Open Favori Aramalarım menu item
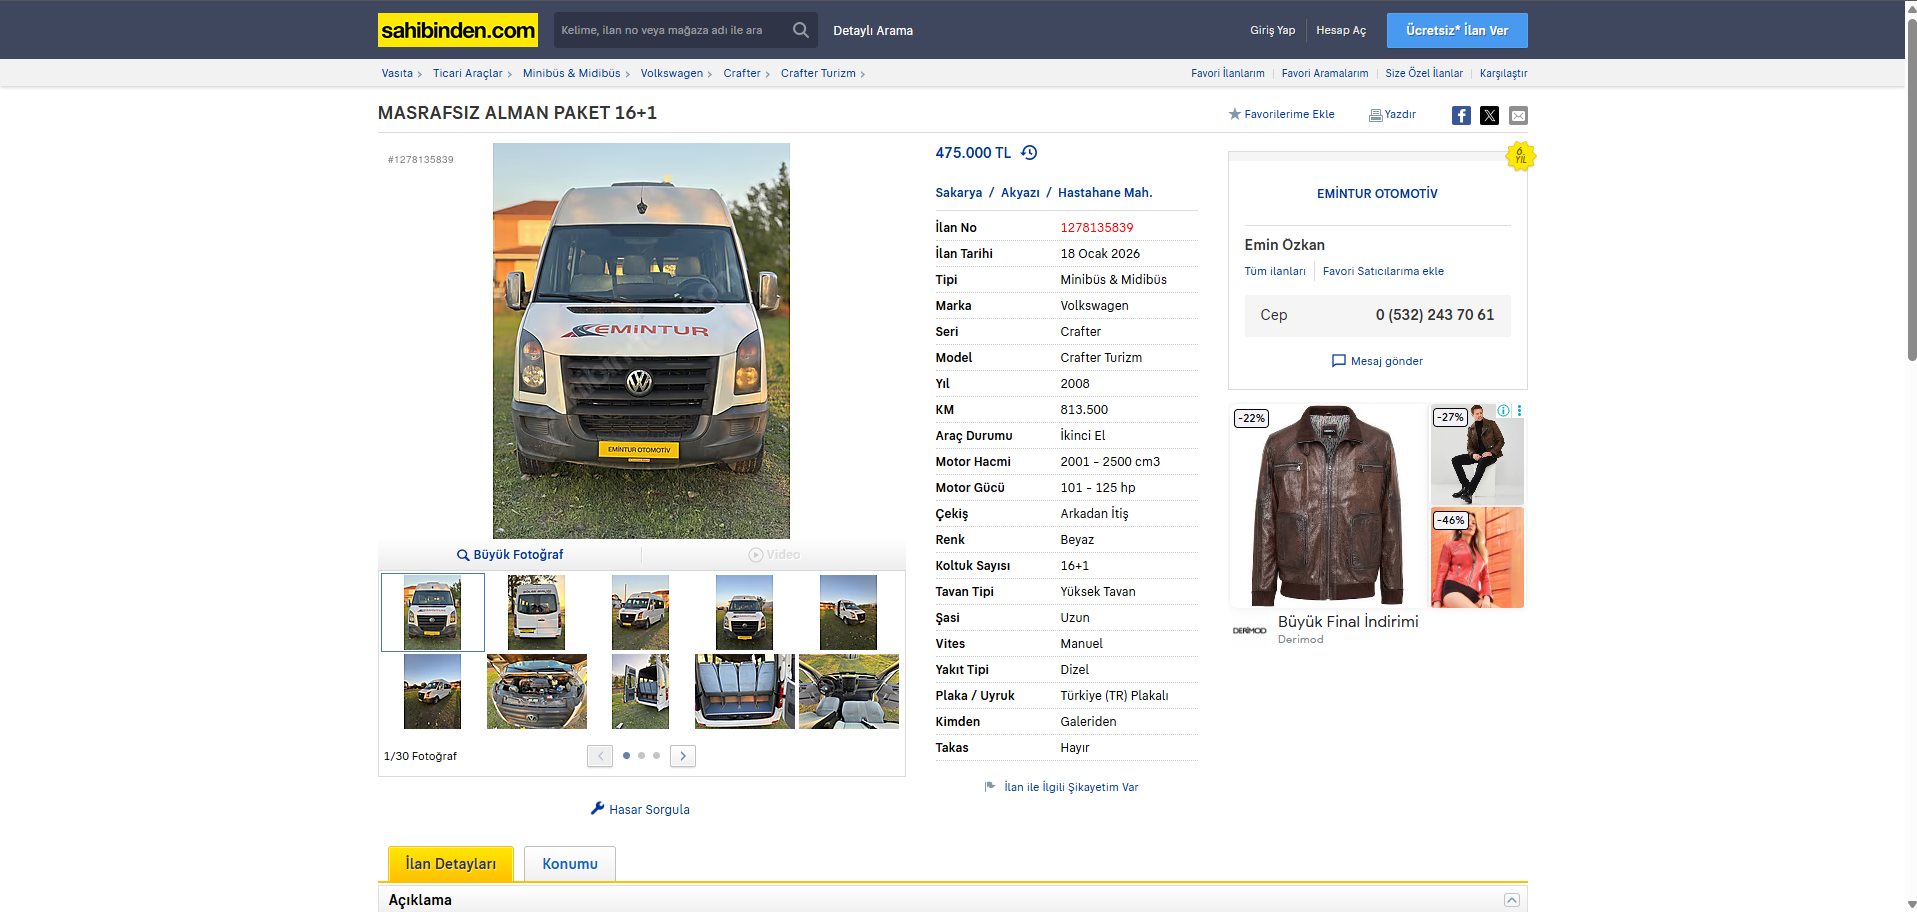Viewport: 1917px width, 912px height. pyautogui.click(x=1325, y=73)
